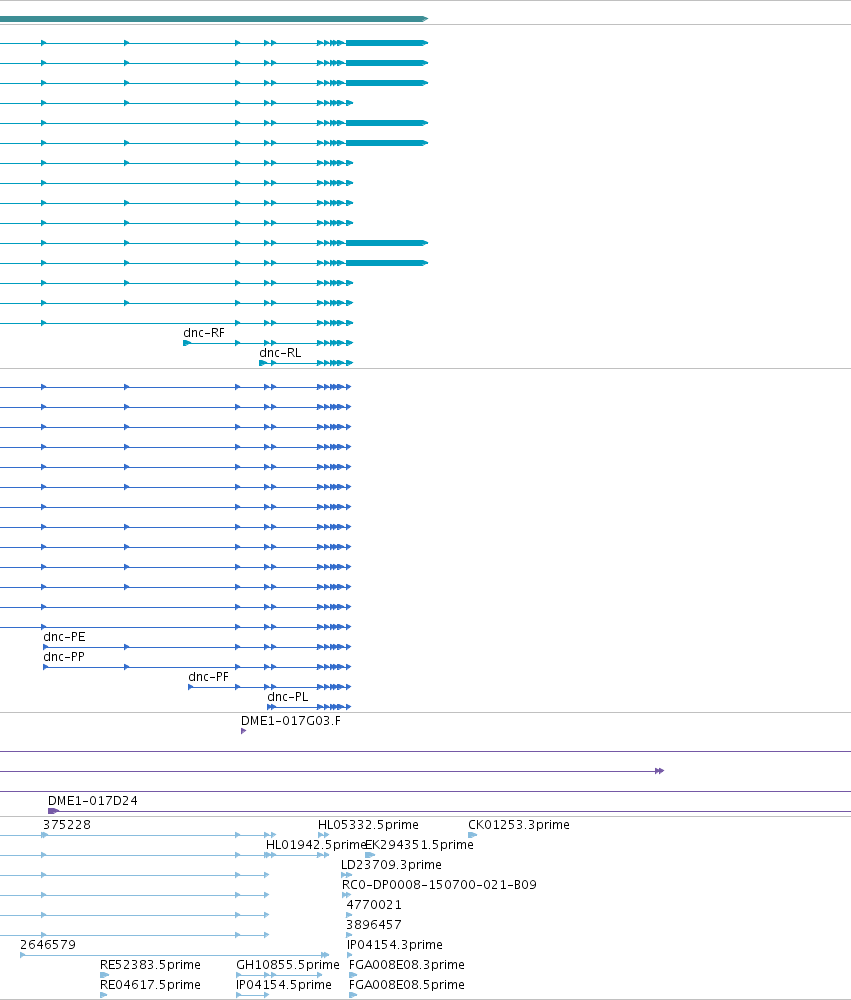The image size is (851, 1000).
Task: Select the FGA008E08.5prime label
Action: point(406,985)
